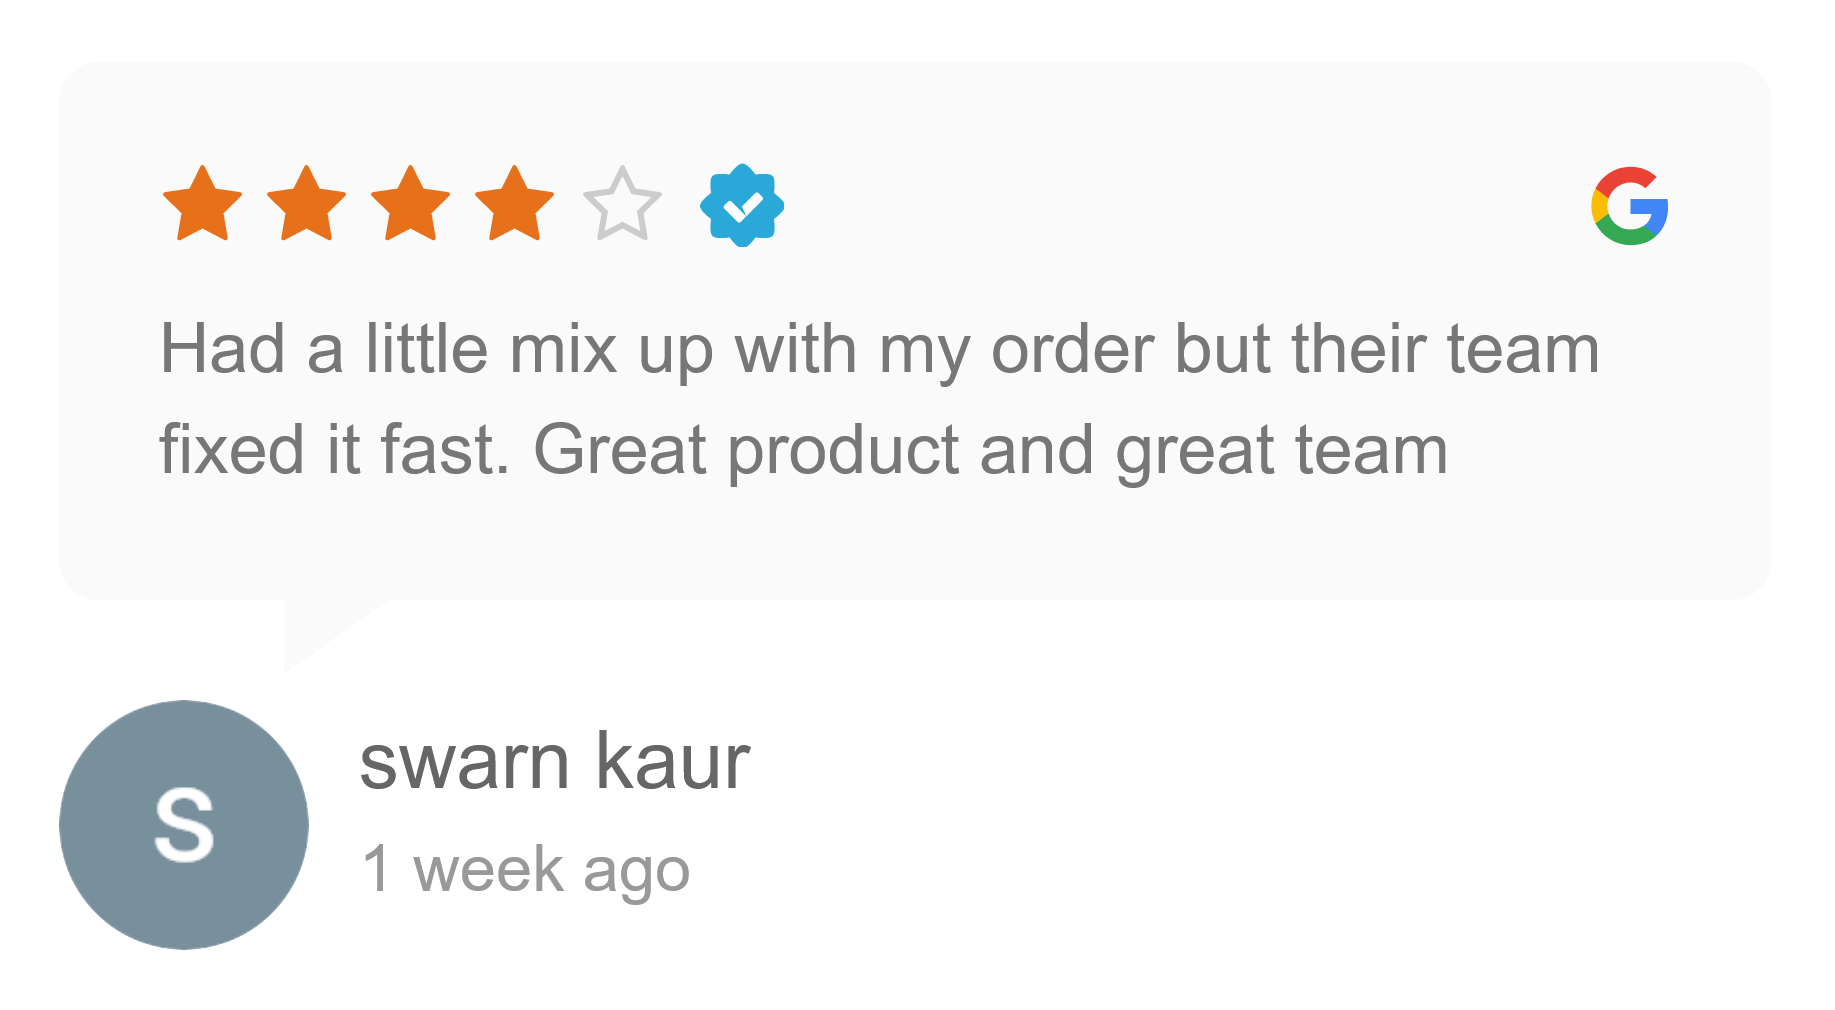This screenshot has height=1010, width=1835.
Task: Click the third orange star
Action: tap(410, 205)
